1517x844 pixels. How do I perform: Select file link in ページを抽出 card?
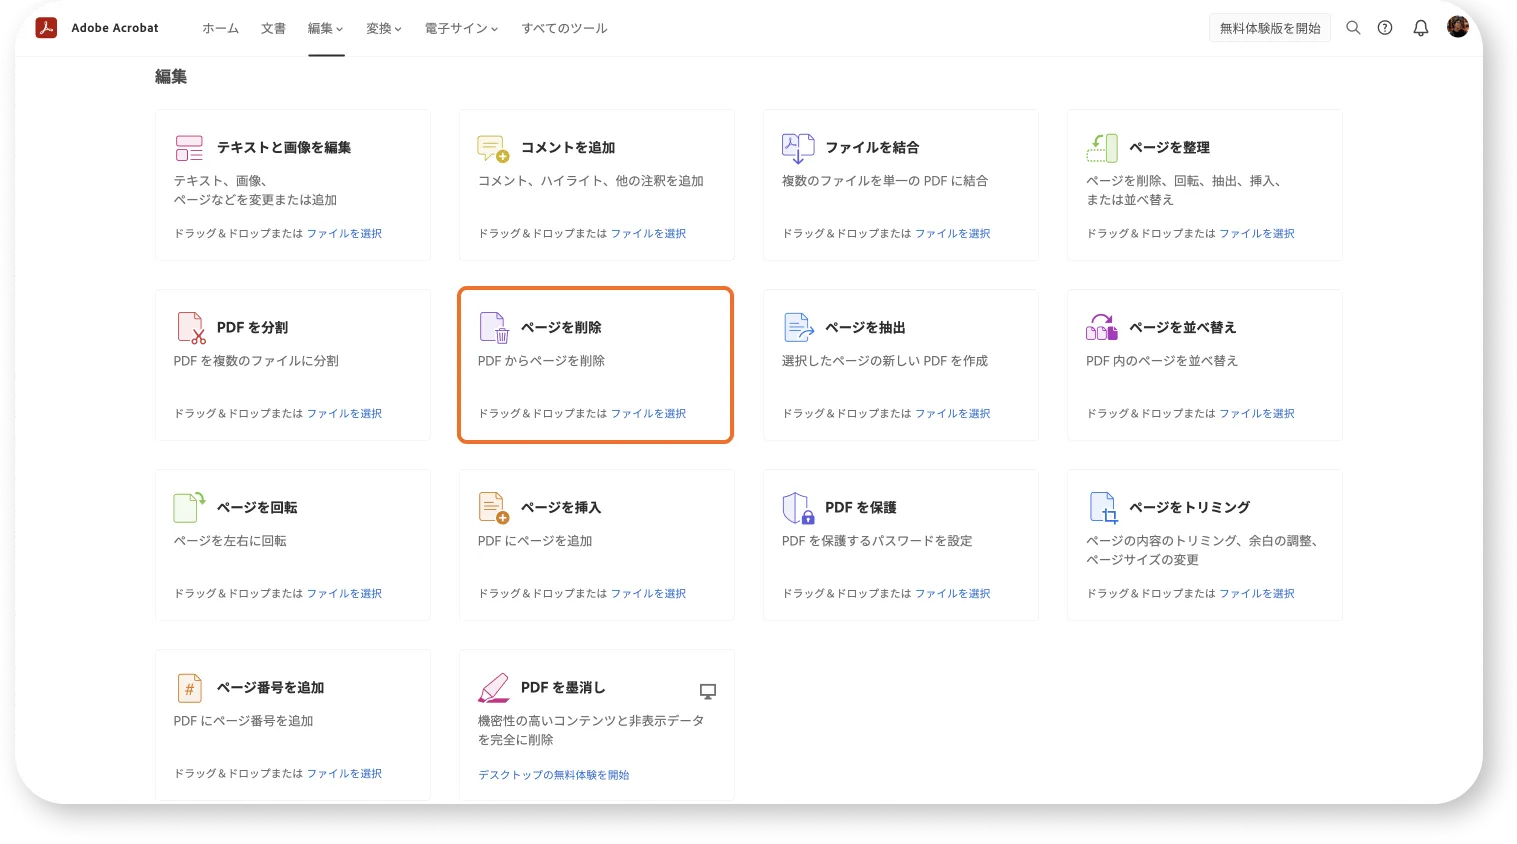pyautogui.click(x=952, y=413)
